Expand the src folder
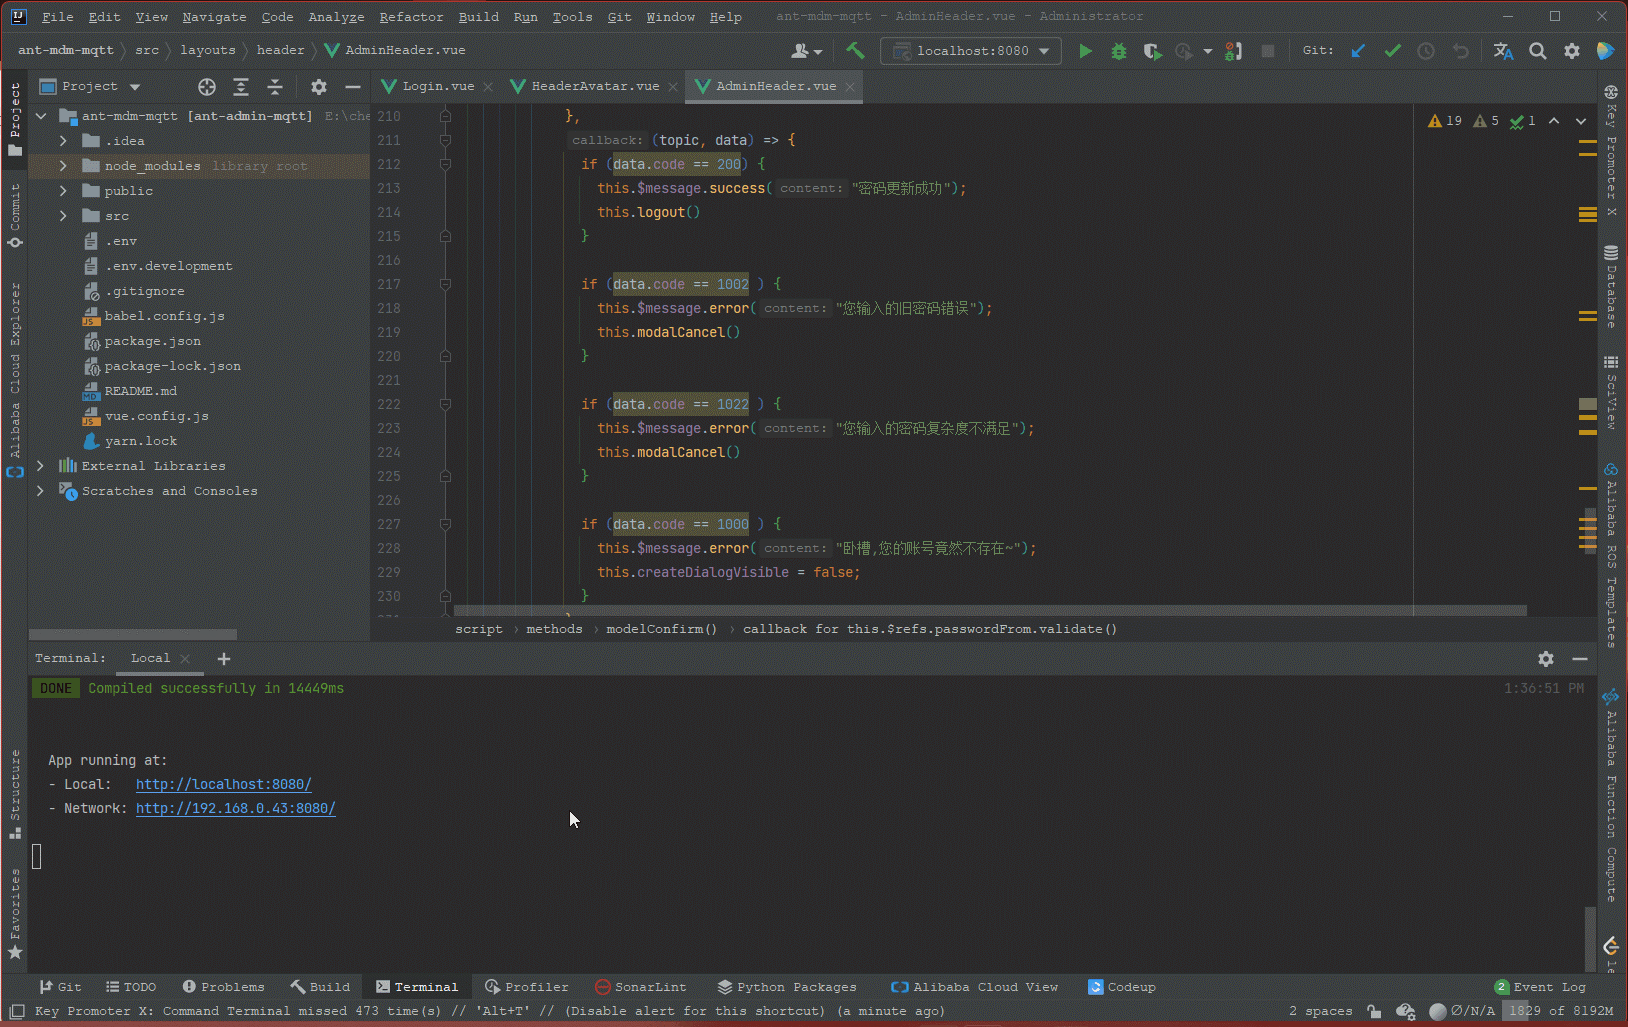Screen dimensions: 1628x1027 point(63,216)
